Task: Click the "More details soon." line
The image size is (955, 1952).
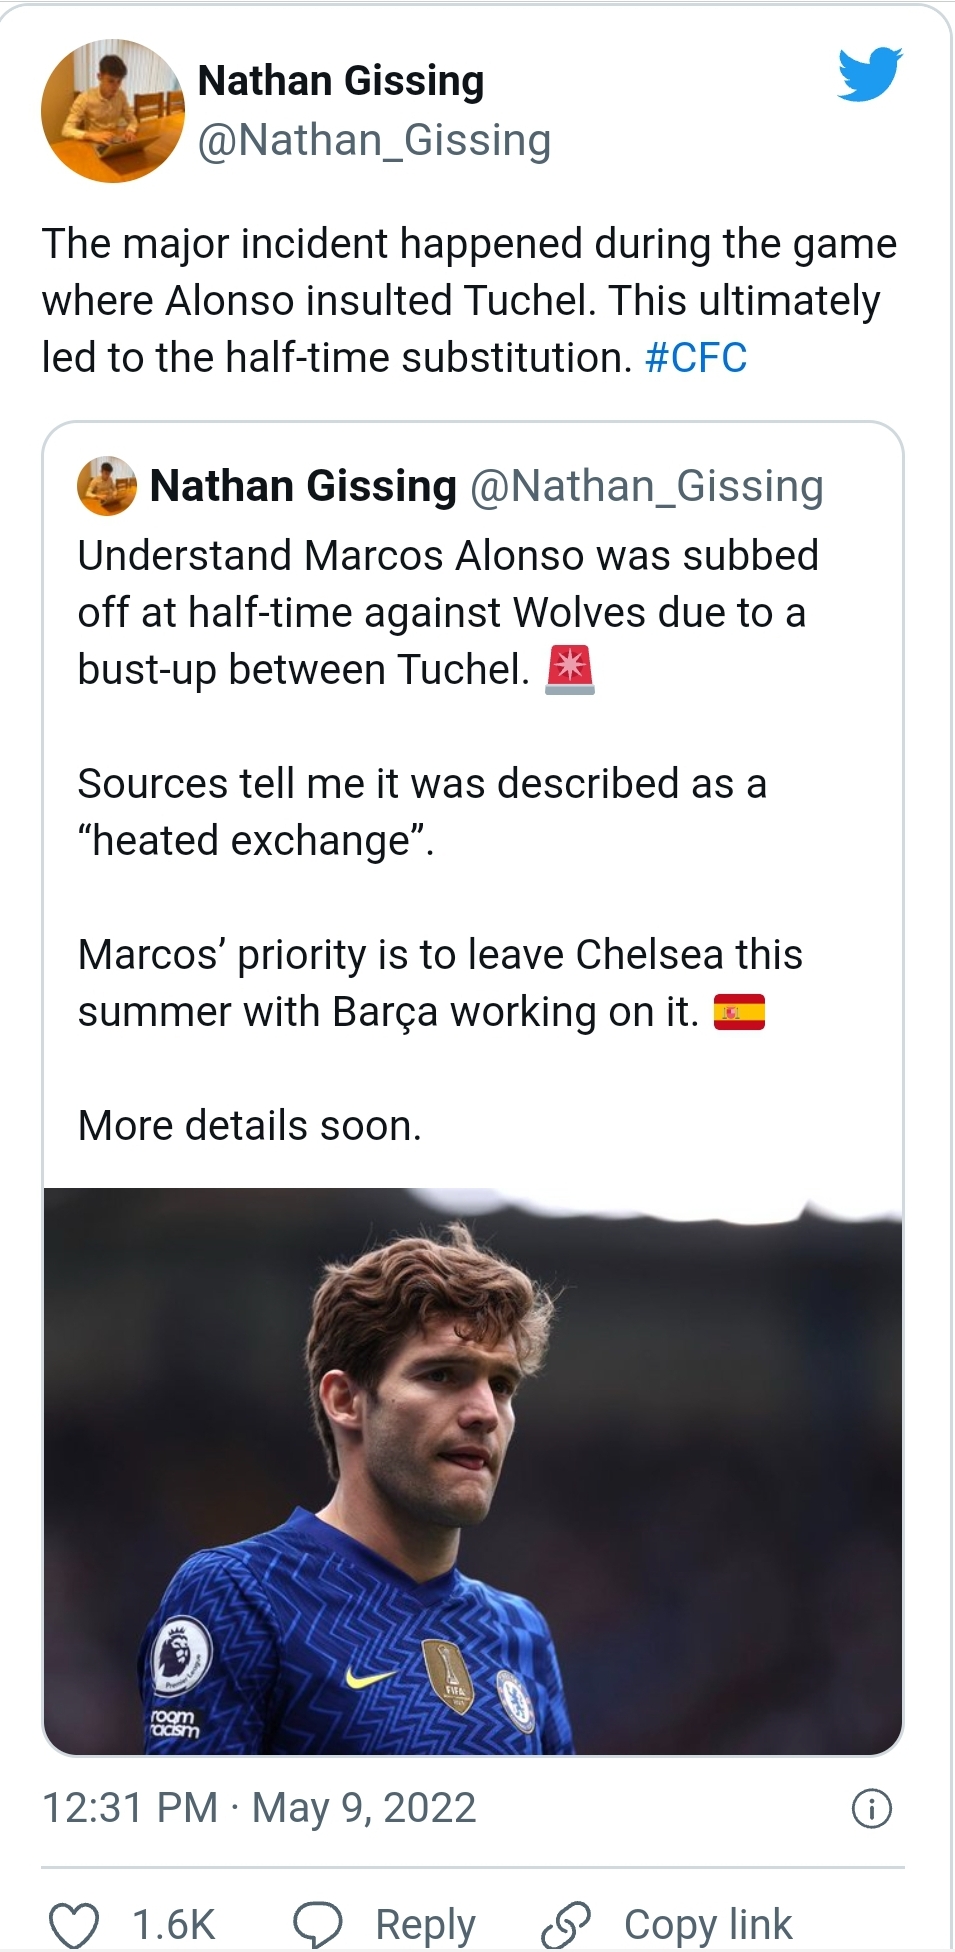Action: [x=250, y=1126]
